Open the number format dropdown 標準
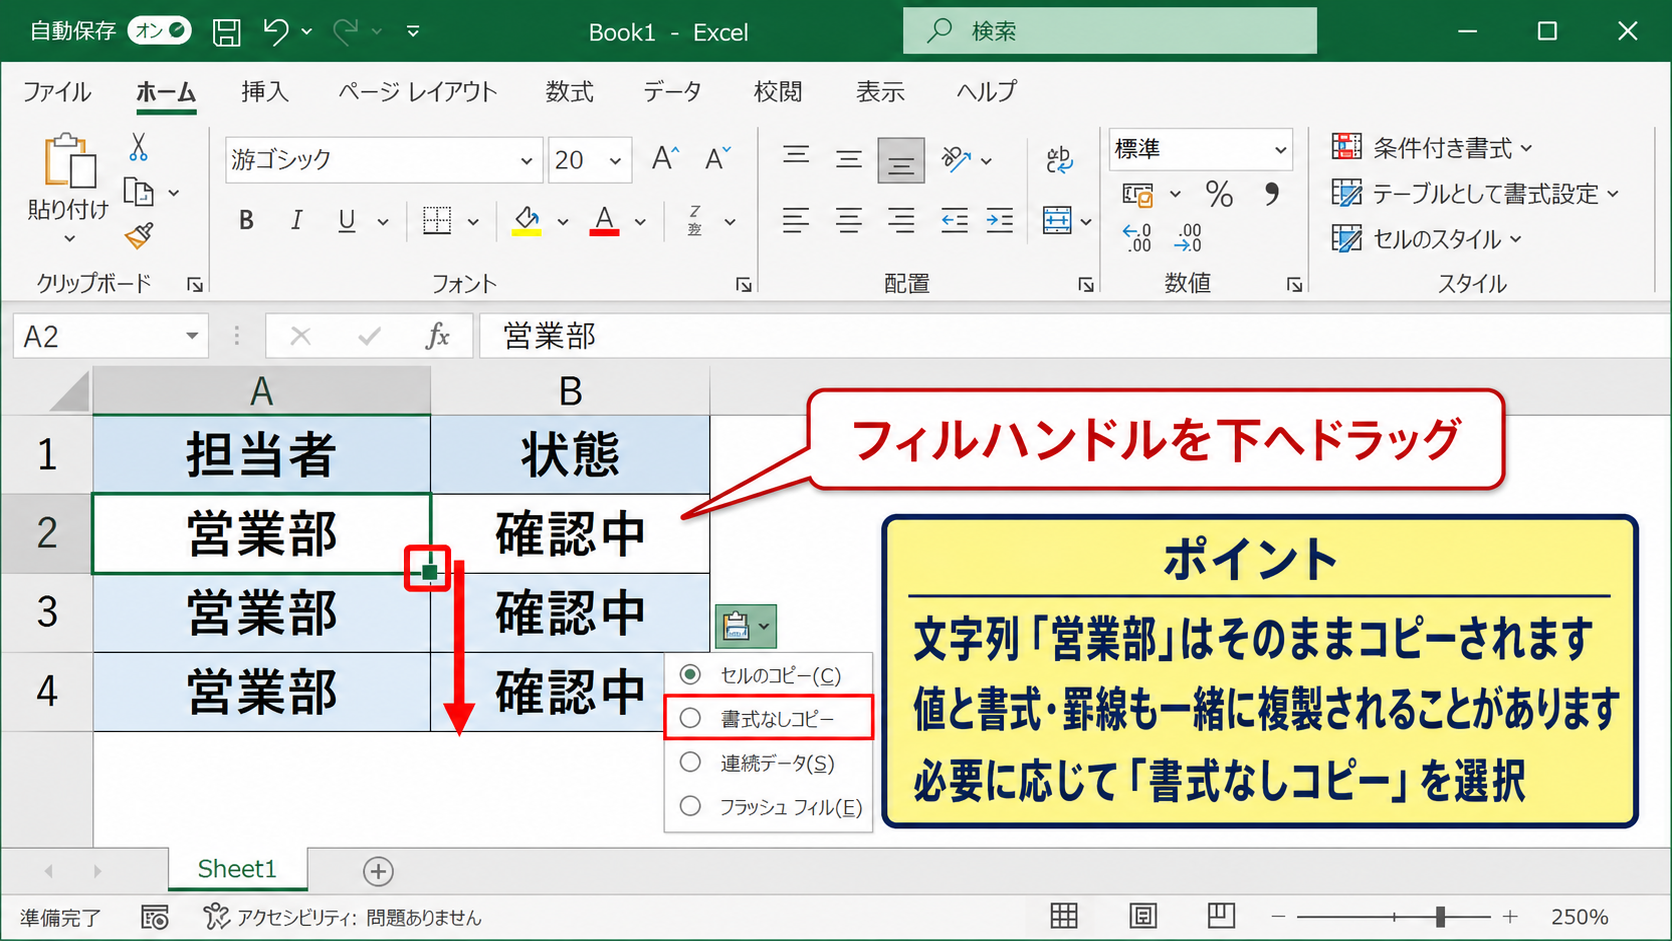Screen dimensions: 1672x941 click(1280, 150)
